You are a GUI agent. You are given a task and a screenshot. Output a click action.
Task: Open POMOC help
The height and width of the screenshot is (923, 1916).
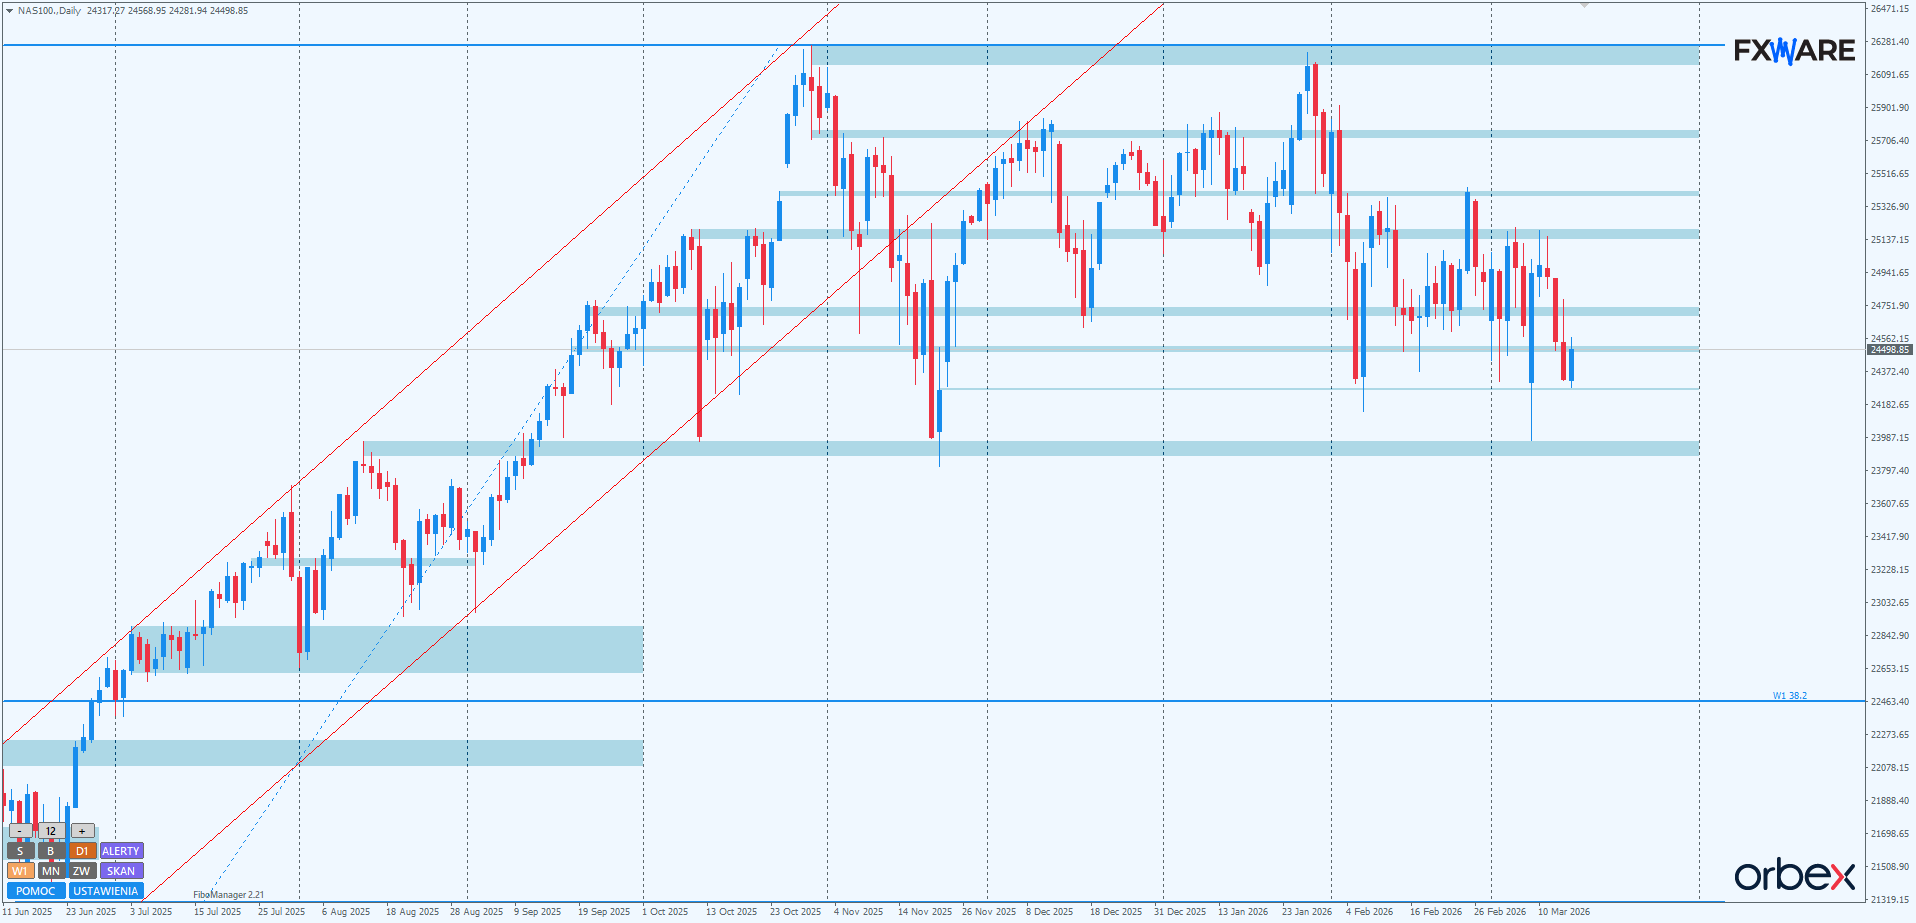[x=36, y=891]
